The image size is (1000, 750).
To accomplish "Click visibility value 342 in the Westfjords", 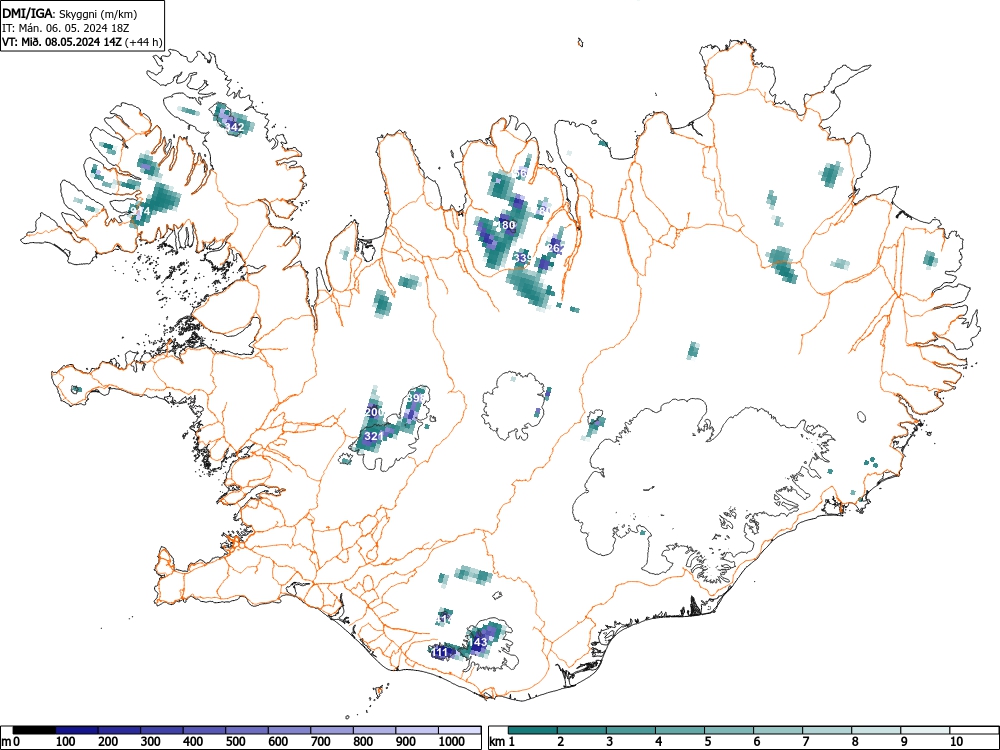I will point(235,128).
